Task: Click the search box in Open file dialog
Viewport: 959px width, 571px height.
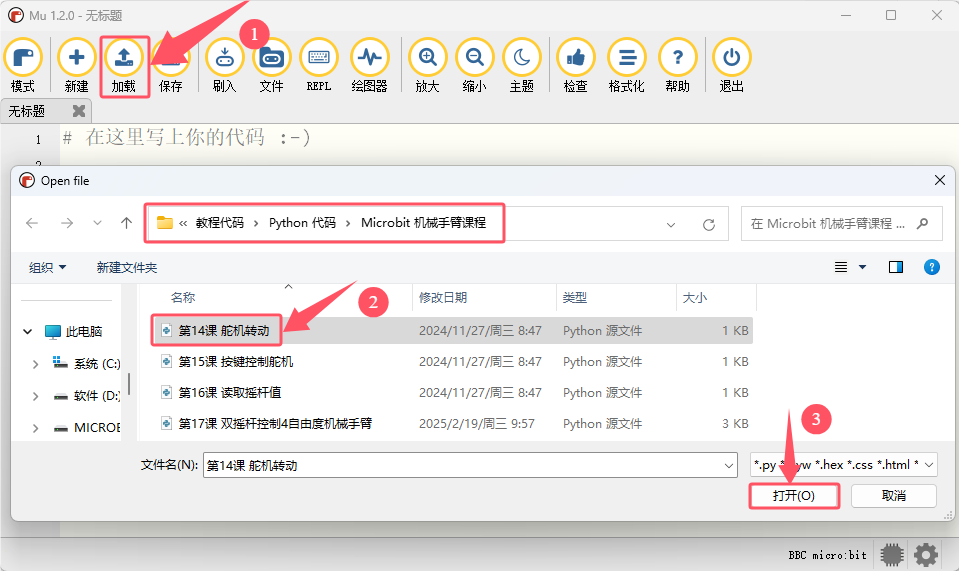Action: pyautogui.click(x=841, y=224)
